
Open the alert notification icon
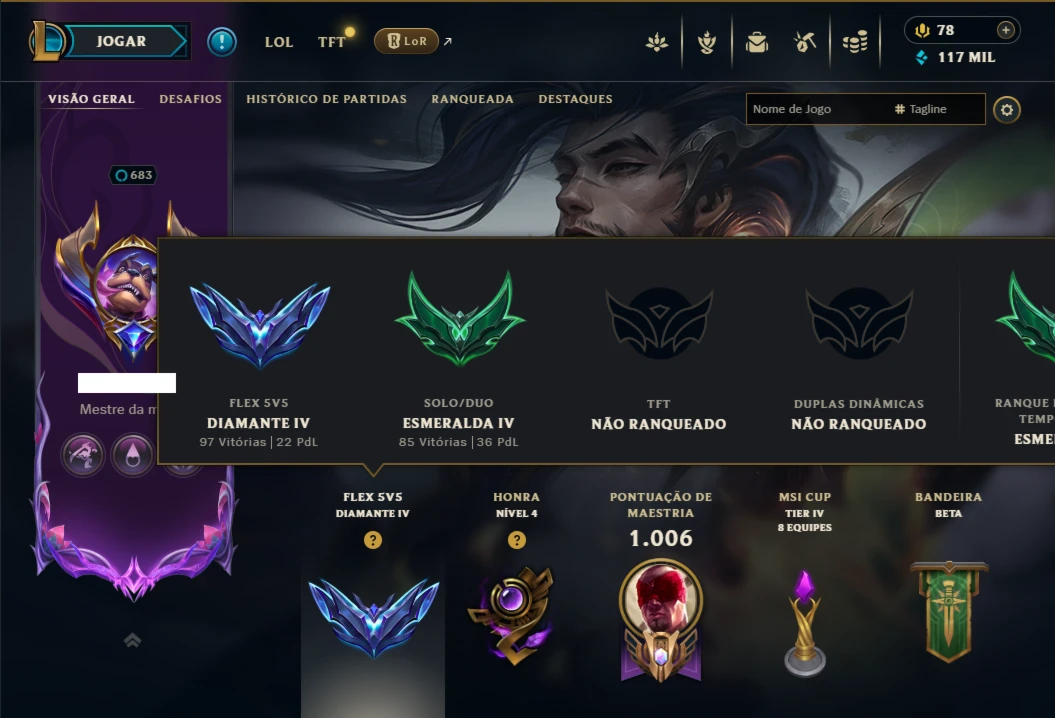pyautogui.click(x=221, y=42)
